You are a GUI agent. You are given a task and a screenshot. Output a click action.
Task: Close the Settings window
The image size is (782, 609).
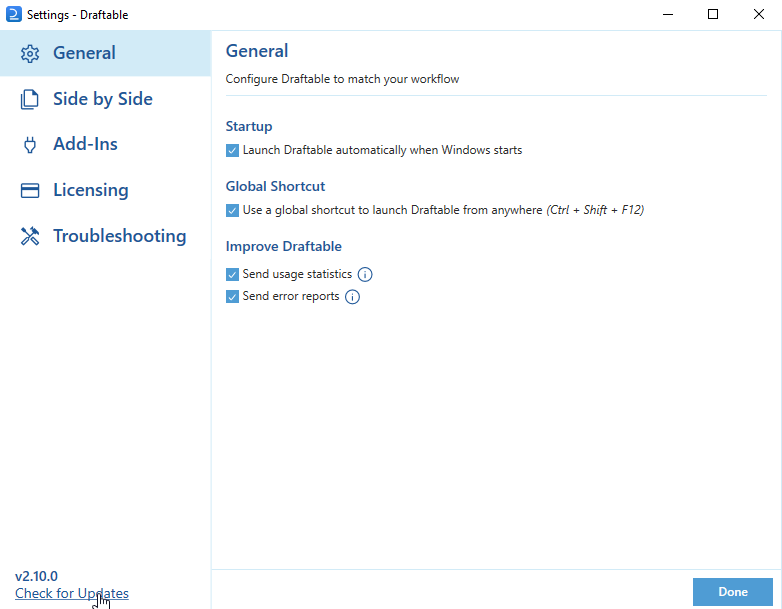(x=759, y=14)
